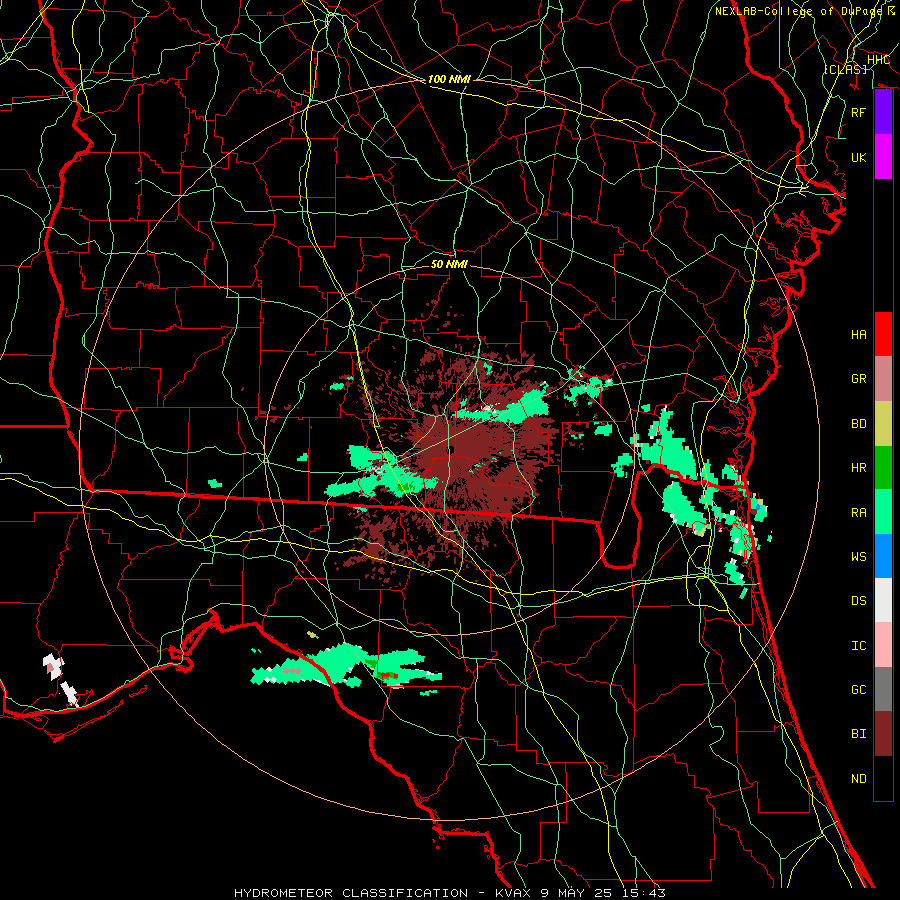The width and height of the screenshot is (900, 900).
Task: Click the KVAX radar site identifier
Action: click(514, 893)
